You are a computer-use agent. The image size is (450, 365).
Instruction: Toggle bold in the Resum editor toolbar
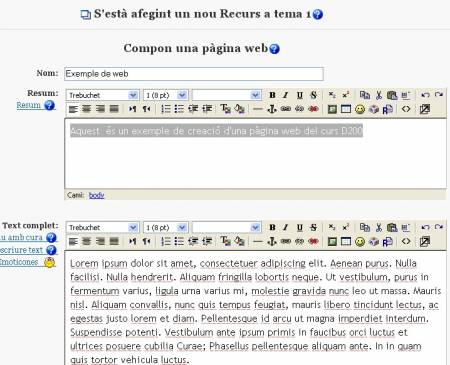pos(272,95)
